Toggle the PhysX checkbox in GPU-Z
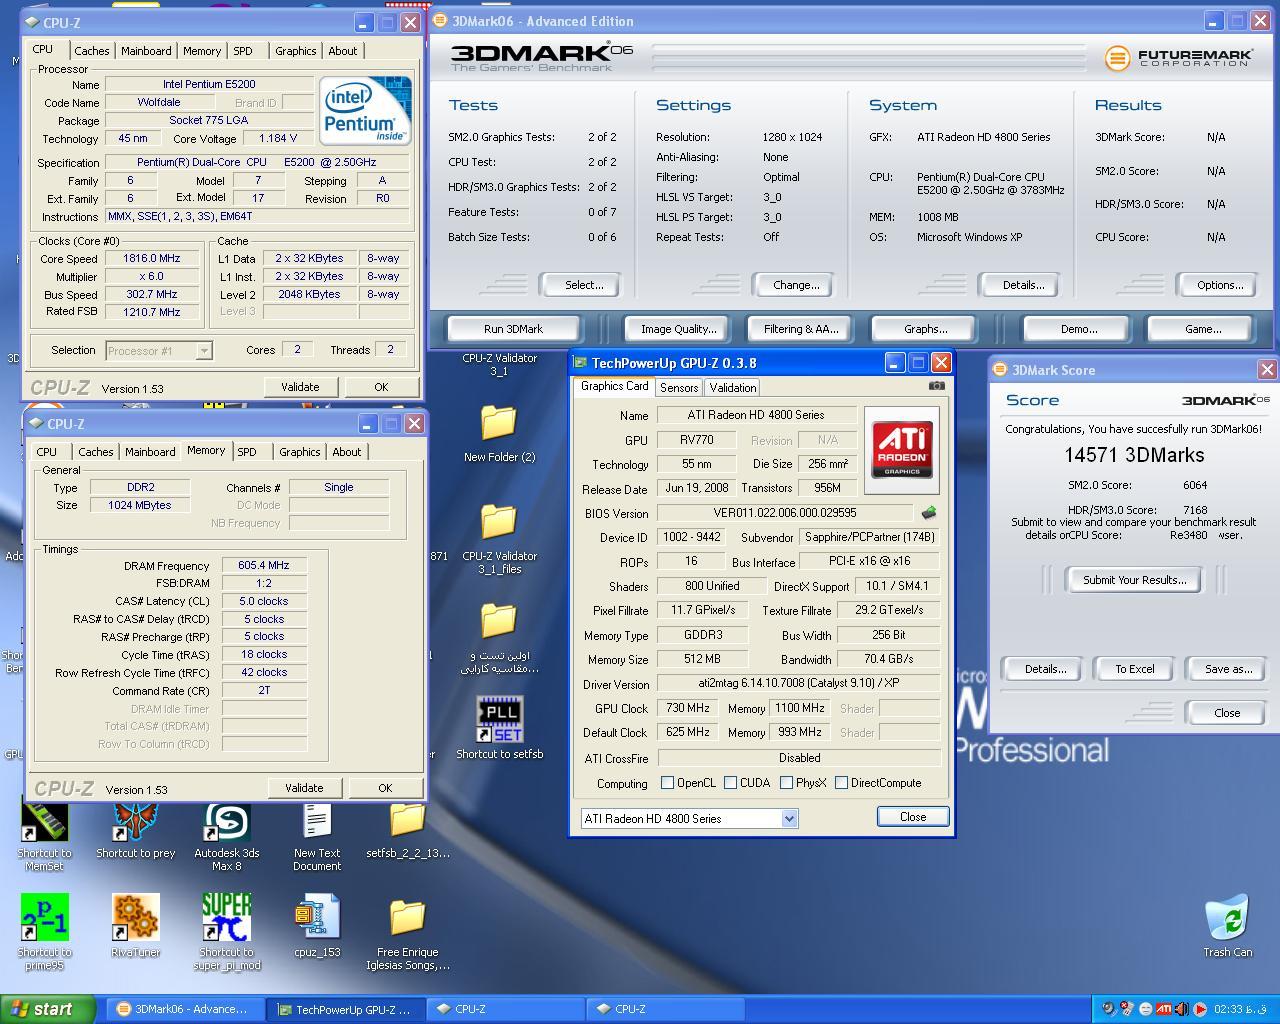This screenshot has height=1024, width=1280. click(x=786, y=783)
